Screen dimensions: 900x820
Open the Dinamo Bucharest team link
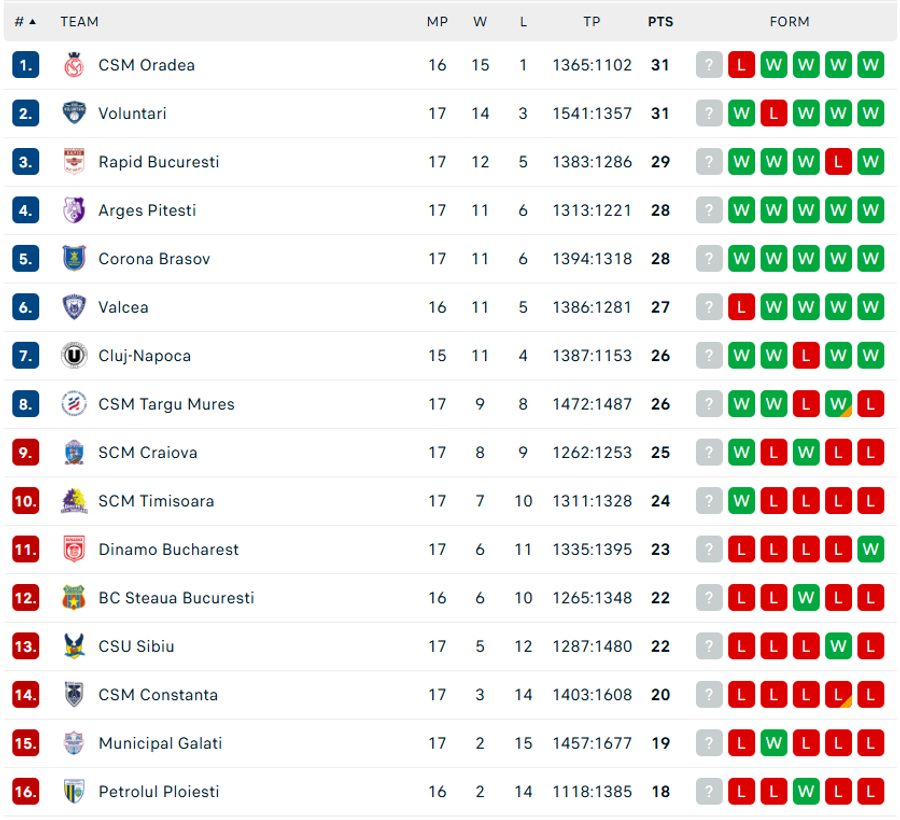pos(168,550)
